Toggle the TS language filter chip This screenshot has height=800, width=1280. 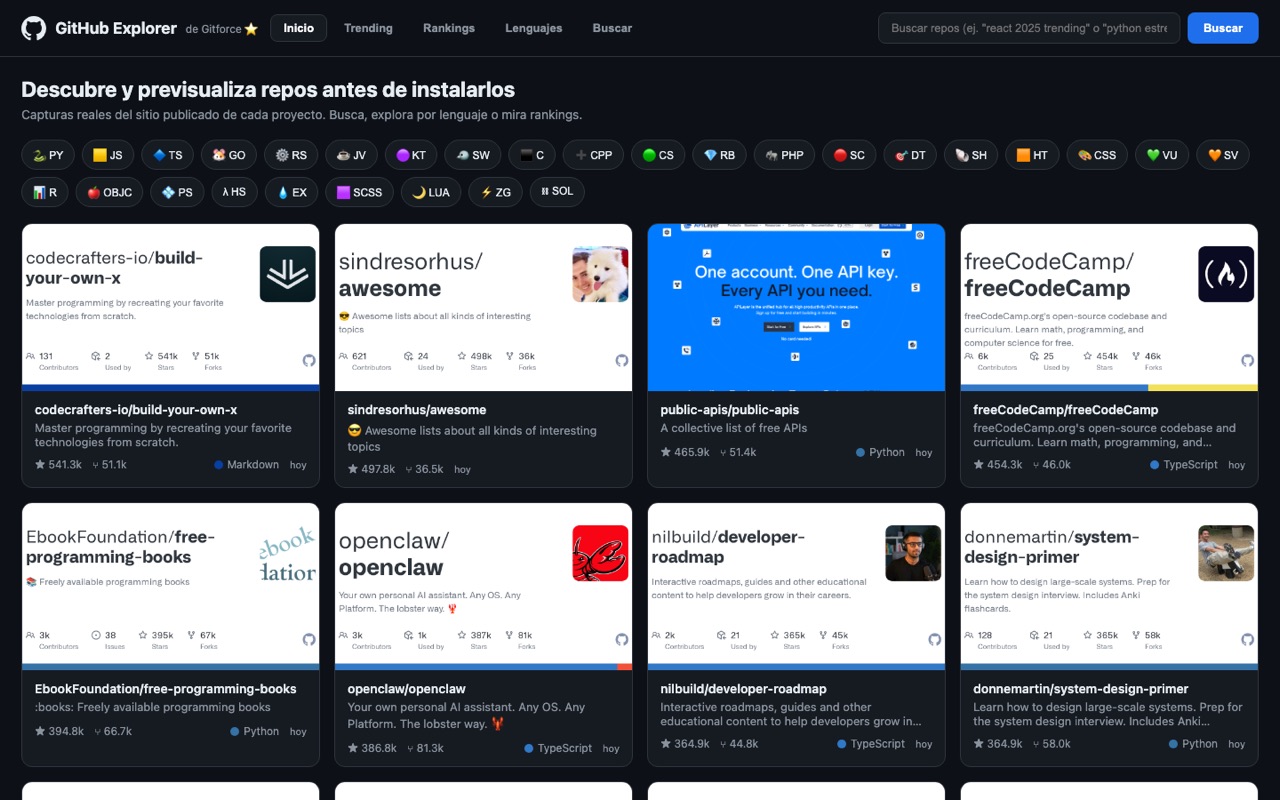click(x=167, y=155)
